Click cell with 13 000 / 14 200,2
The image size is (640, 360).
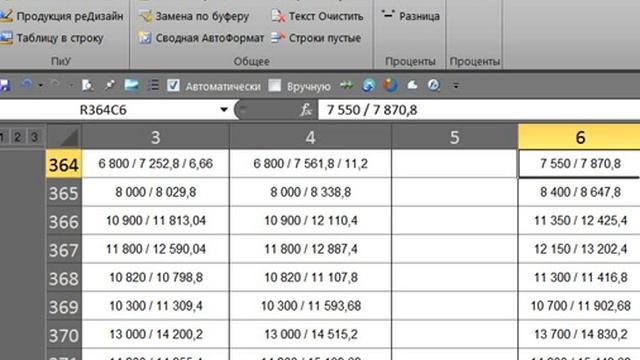tap(156, 335)
